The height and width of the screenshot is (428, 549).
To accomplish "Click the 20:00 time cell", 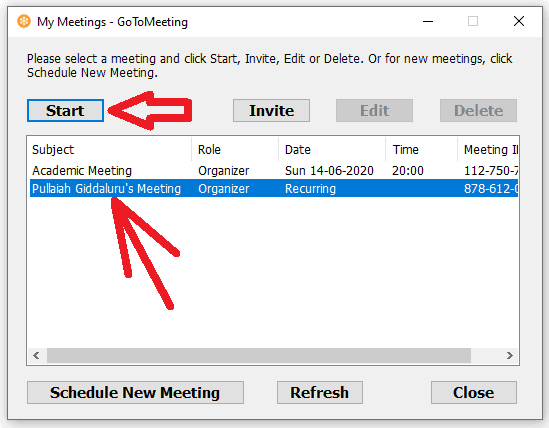I will (408, 171).
